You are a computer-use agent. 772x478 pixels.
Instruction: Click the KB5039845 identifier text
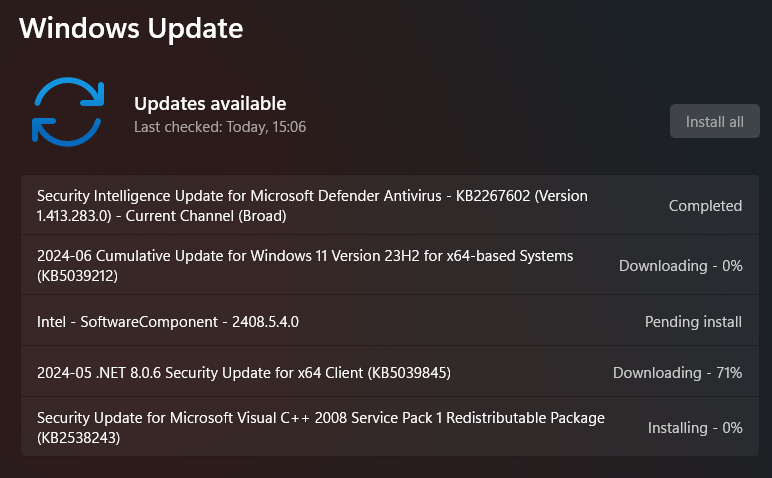[408, 373]
